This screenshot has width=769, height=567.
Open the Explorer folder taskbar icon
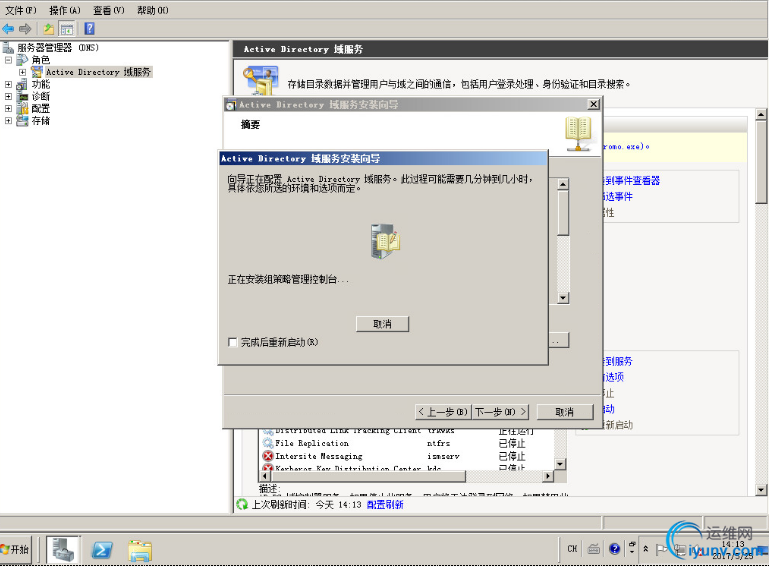[x=140, y=550]
